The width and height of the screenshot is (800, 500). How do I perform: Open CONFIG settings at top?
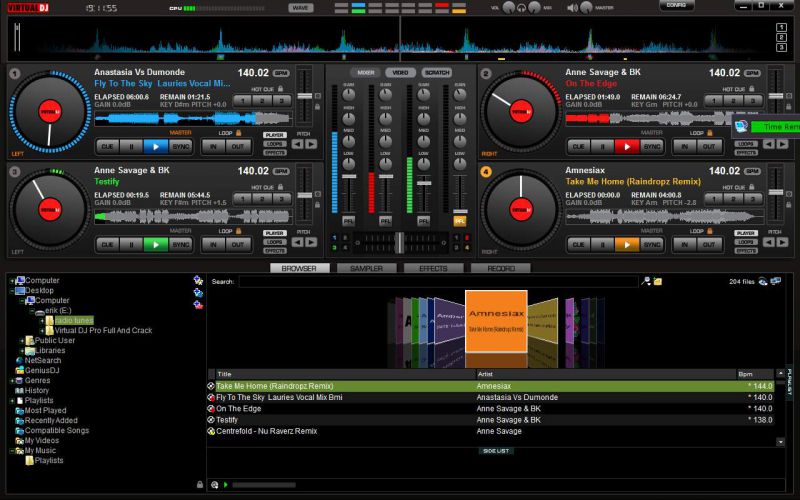tap(677, 5)
